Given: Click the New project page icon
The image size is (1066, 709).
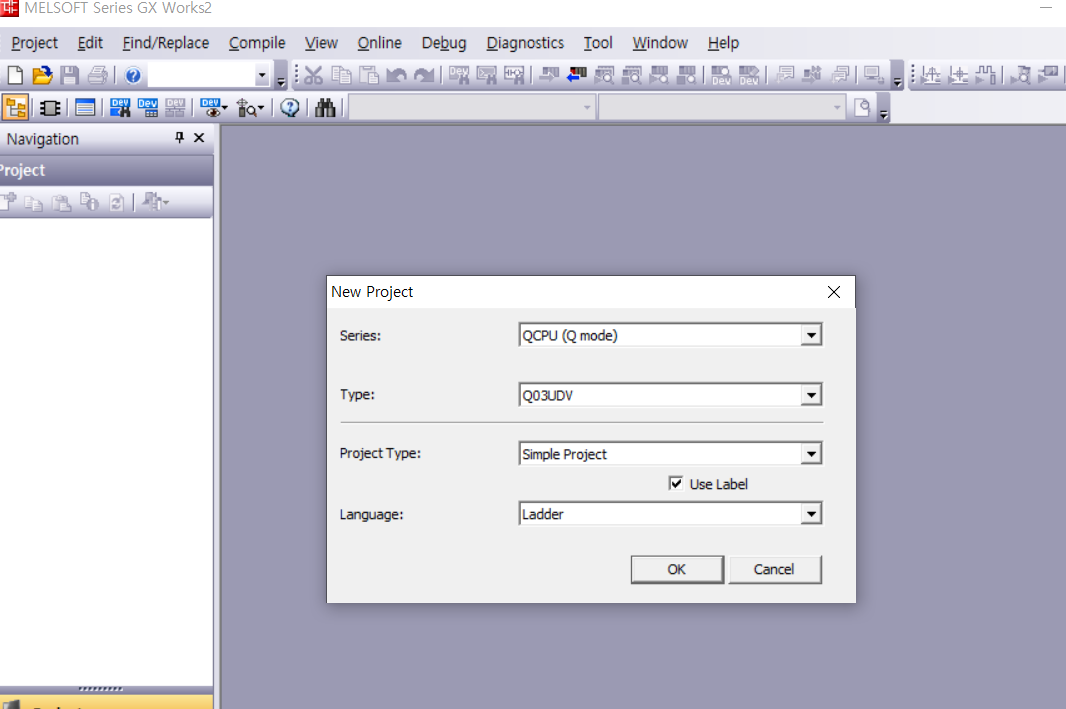Looking at the screenshot, I should coord(15,75).
